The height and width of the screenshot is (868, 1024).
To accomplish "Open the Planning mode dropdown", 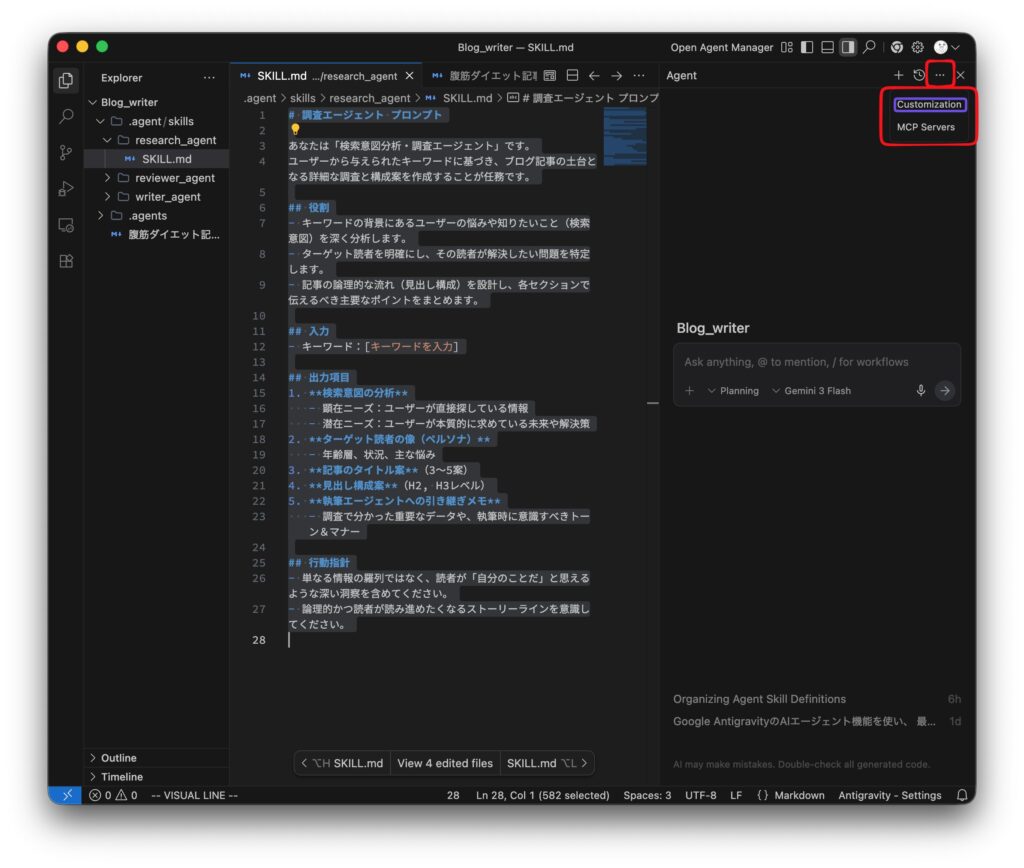I will click(x=733, y=391).
